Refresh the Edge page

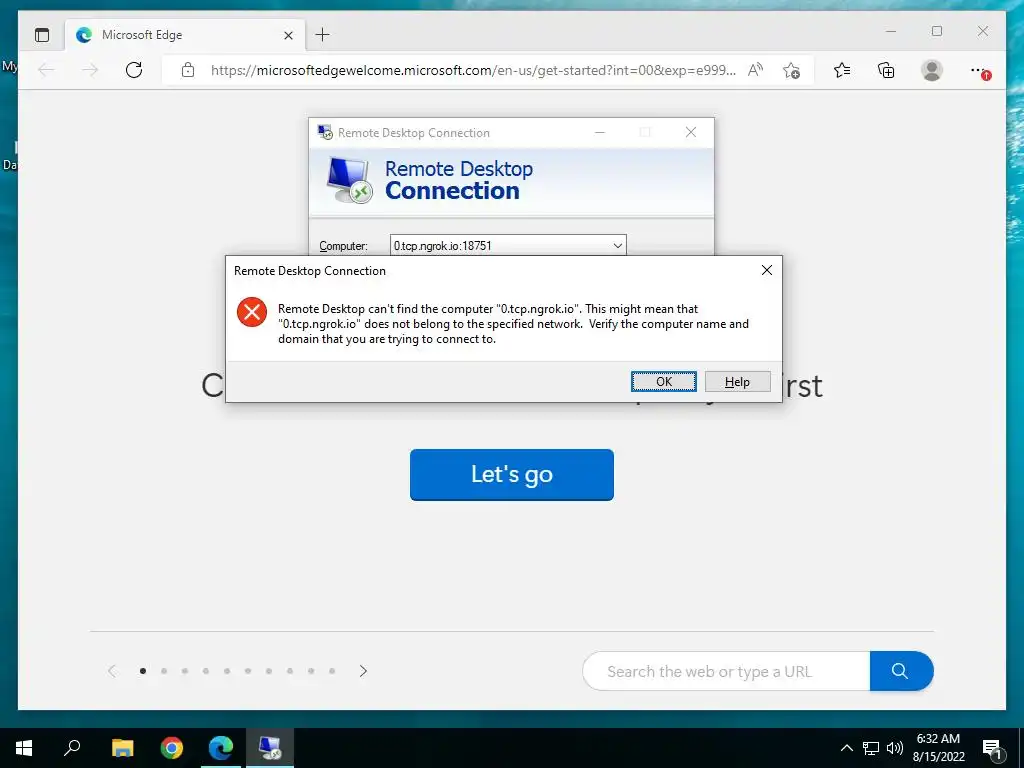(134, 70)
